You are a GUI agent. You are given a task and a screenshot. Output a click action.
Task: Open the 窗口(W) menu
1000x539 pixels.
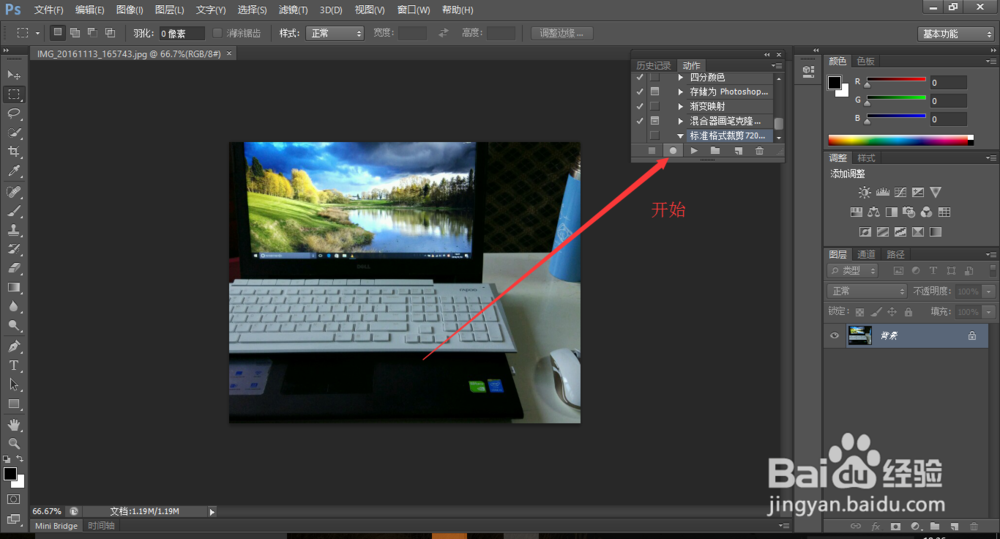(413, 10)
